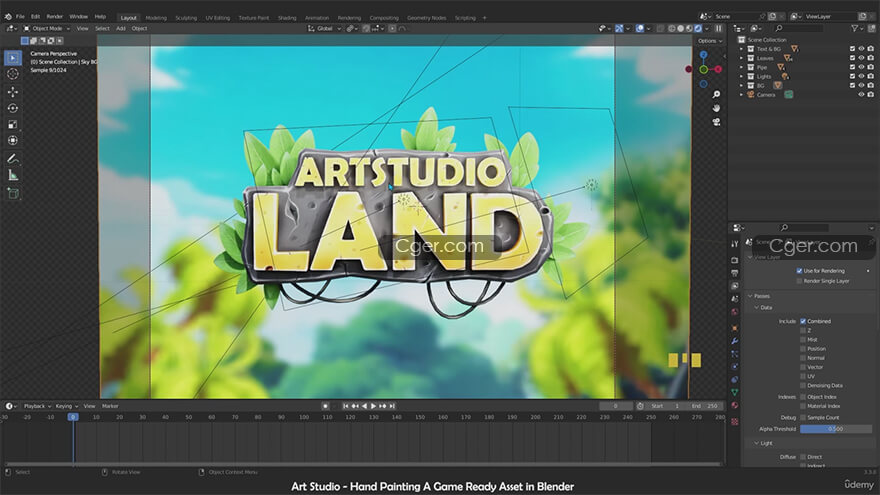Select the Cursor tool
Screen dimensions: 880x495
pos(13,74)
